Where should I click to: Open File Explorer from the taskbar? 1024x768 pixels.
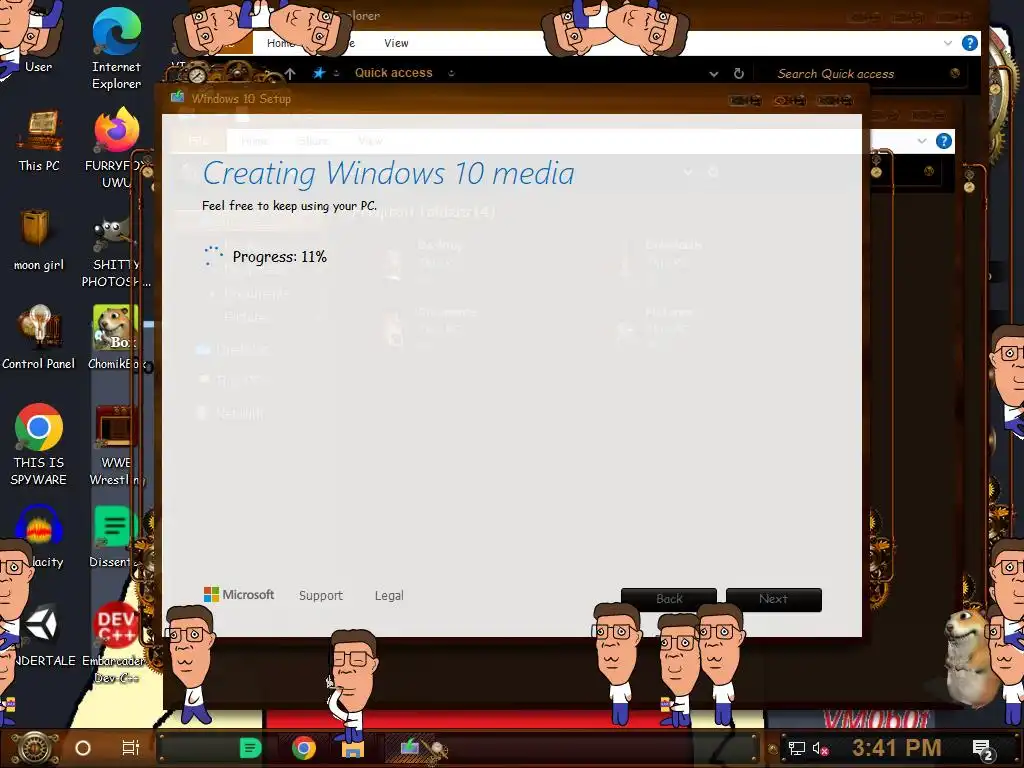(x=353, y=748)
